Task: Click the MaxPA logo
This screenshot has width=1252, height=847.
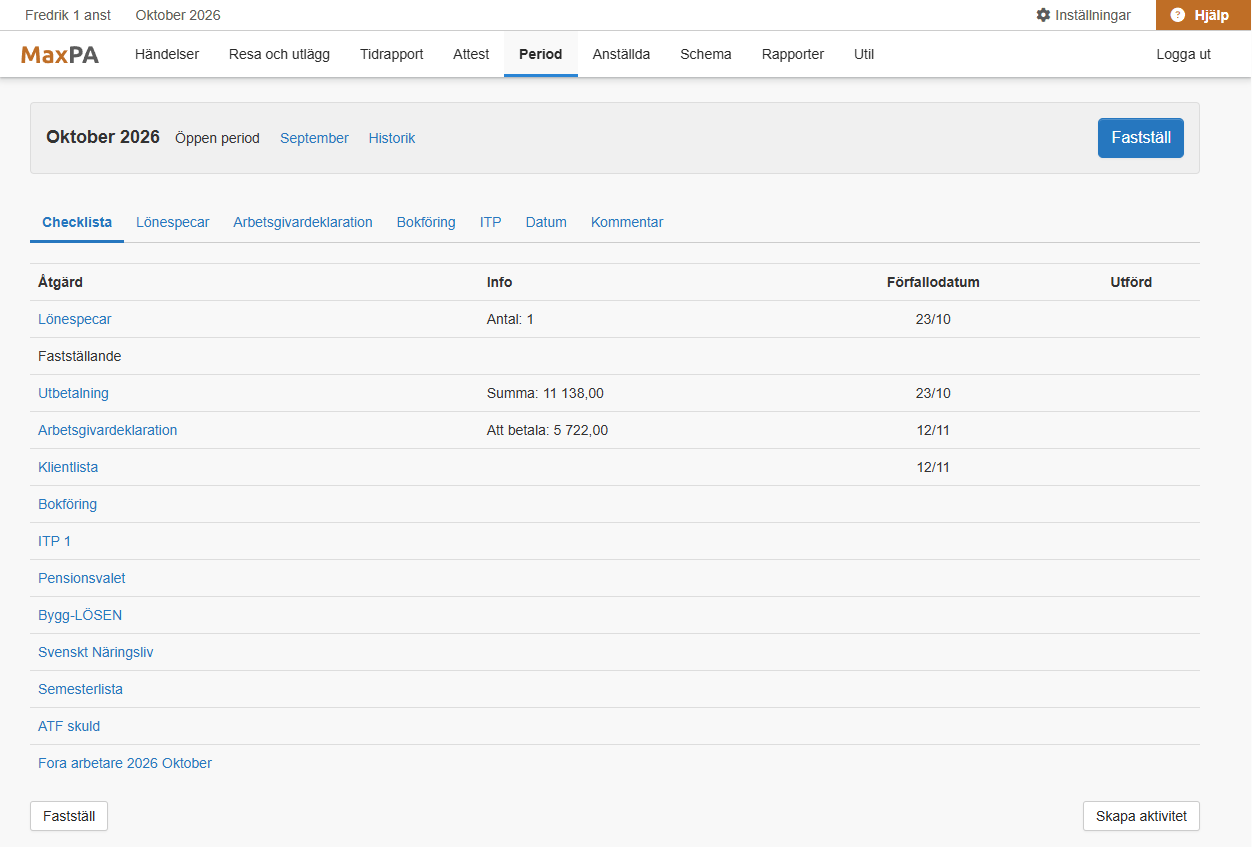Action: (60, 55)
